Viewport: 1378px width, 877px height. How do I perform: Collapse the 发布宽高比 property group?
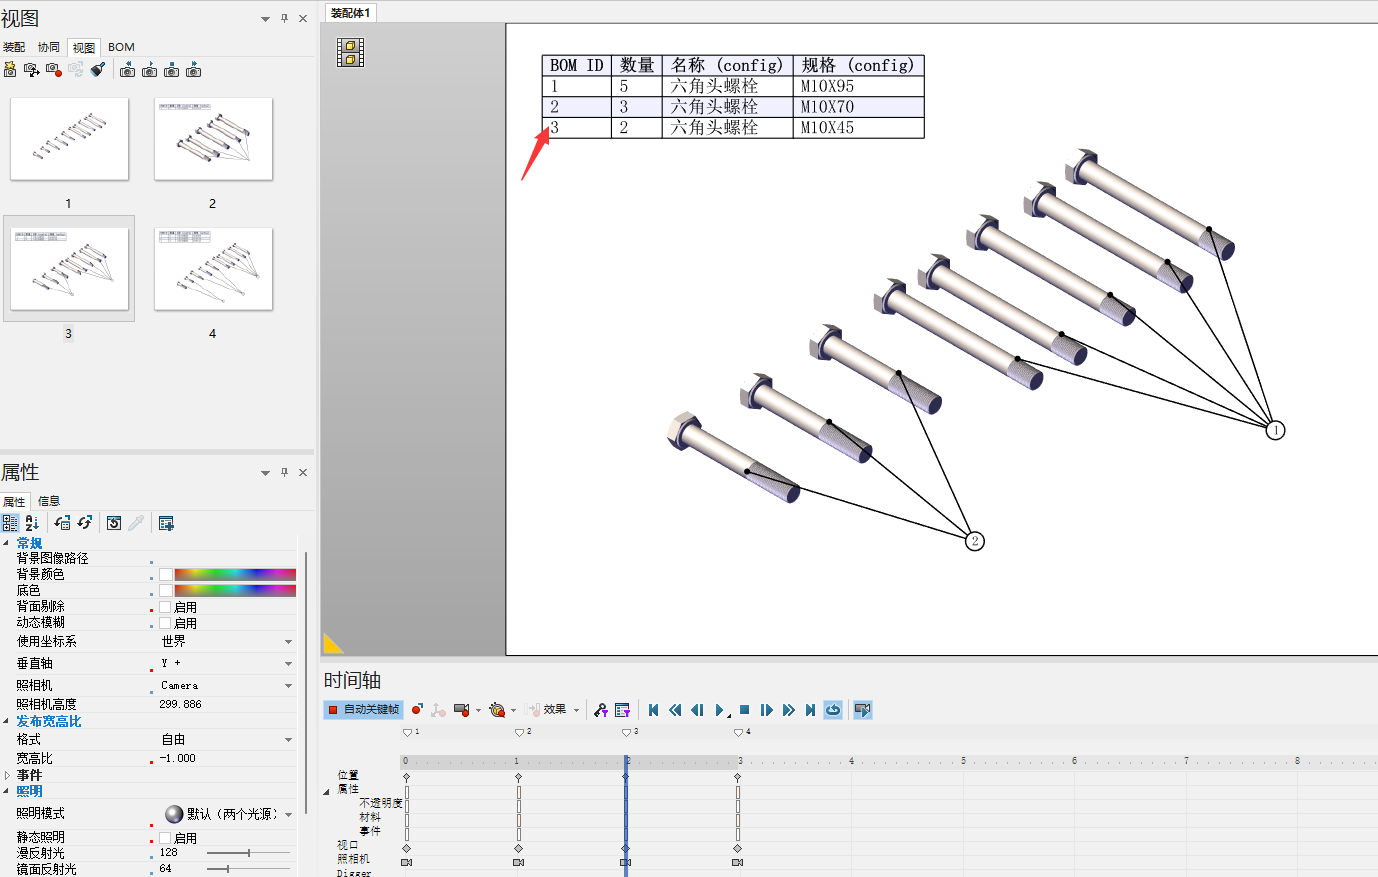(6, 721)
